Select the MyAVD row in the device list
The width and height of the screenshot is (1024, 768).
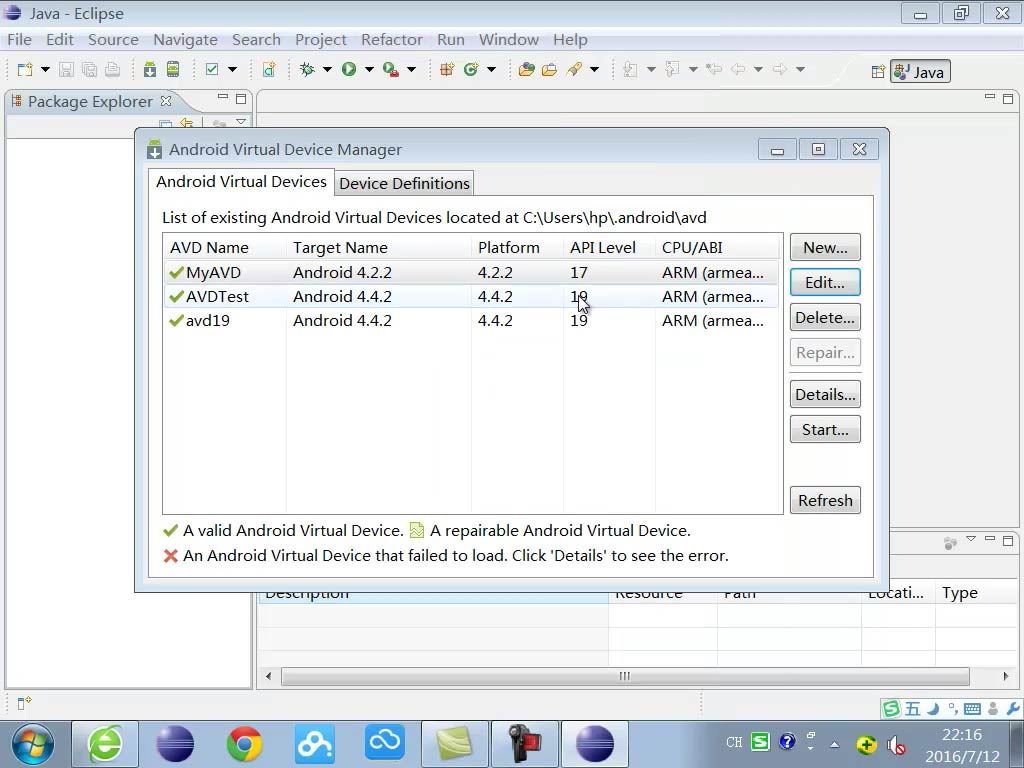point(472,272)
